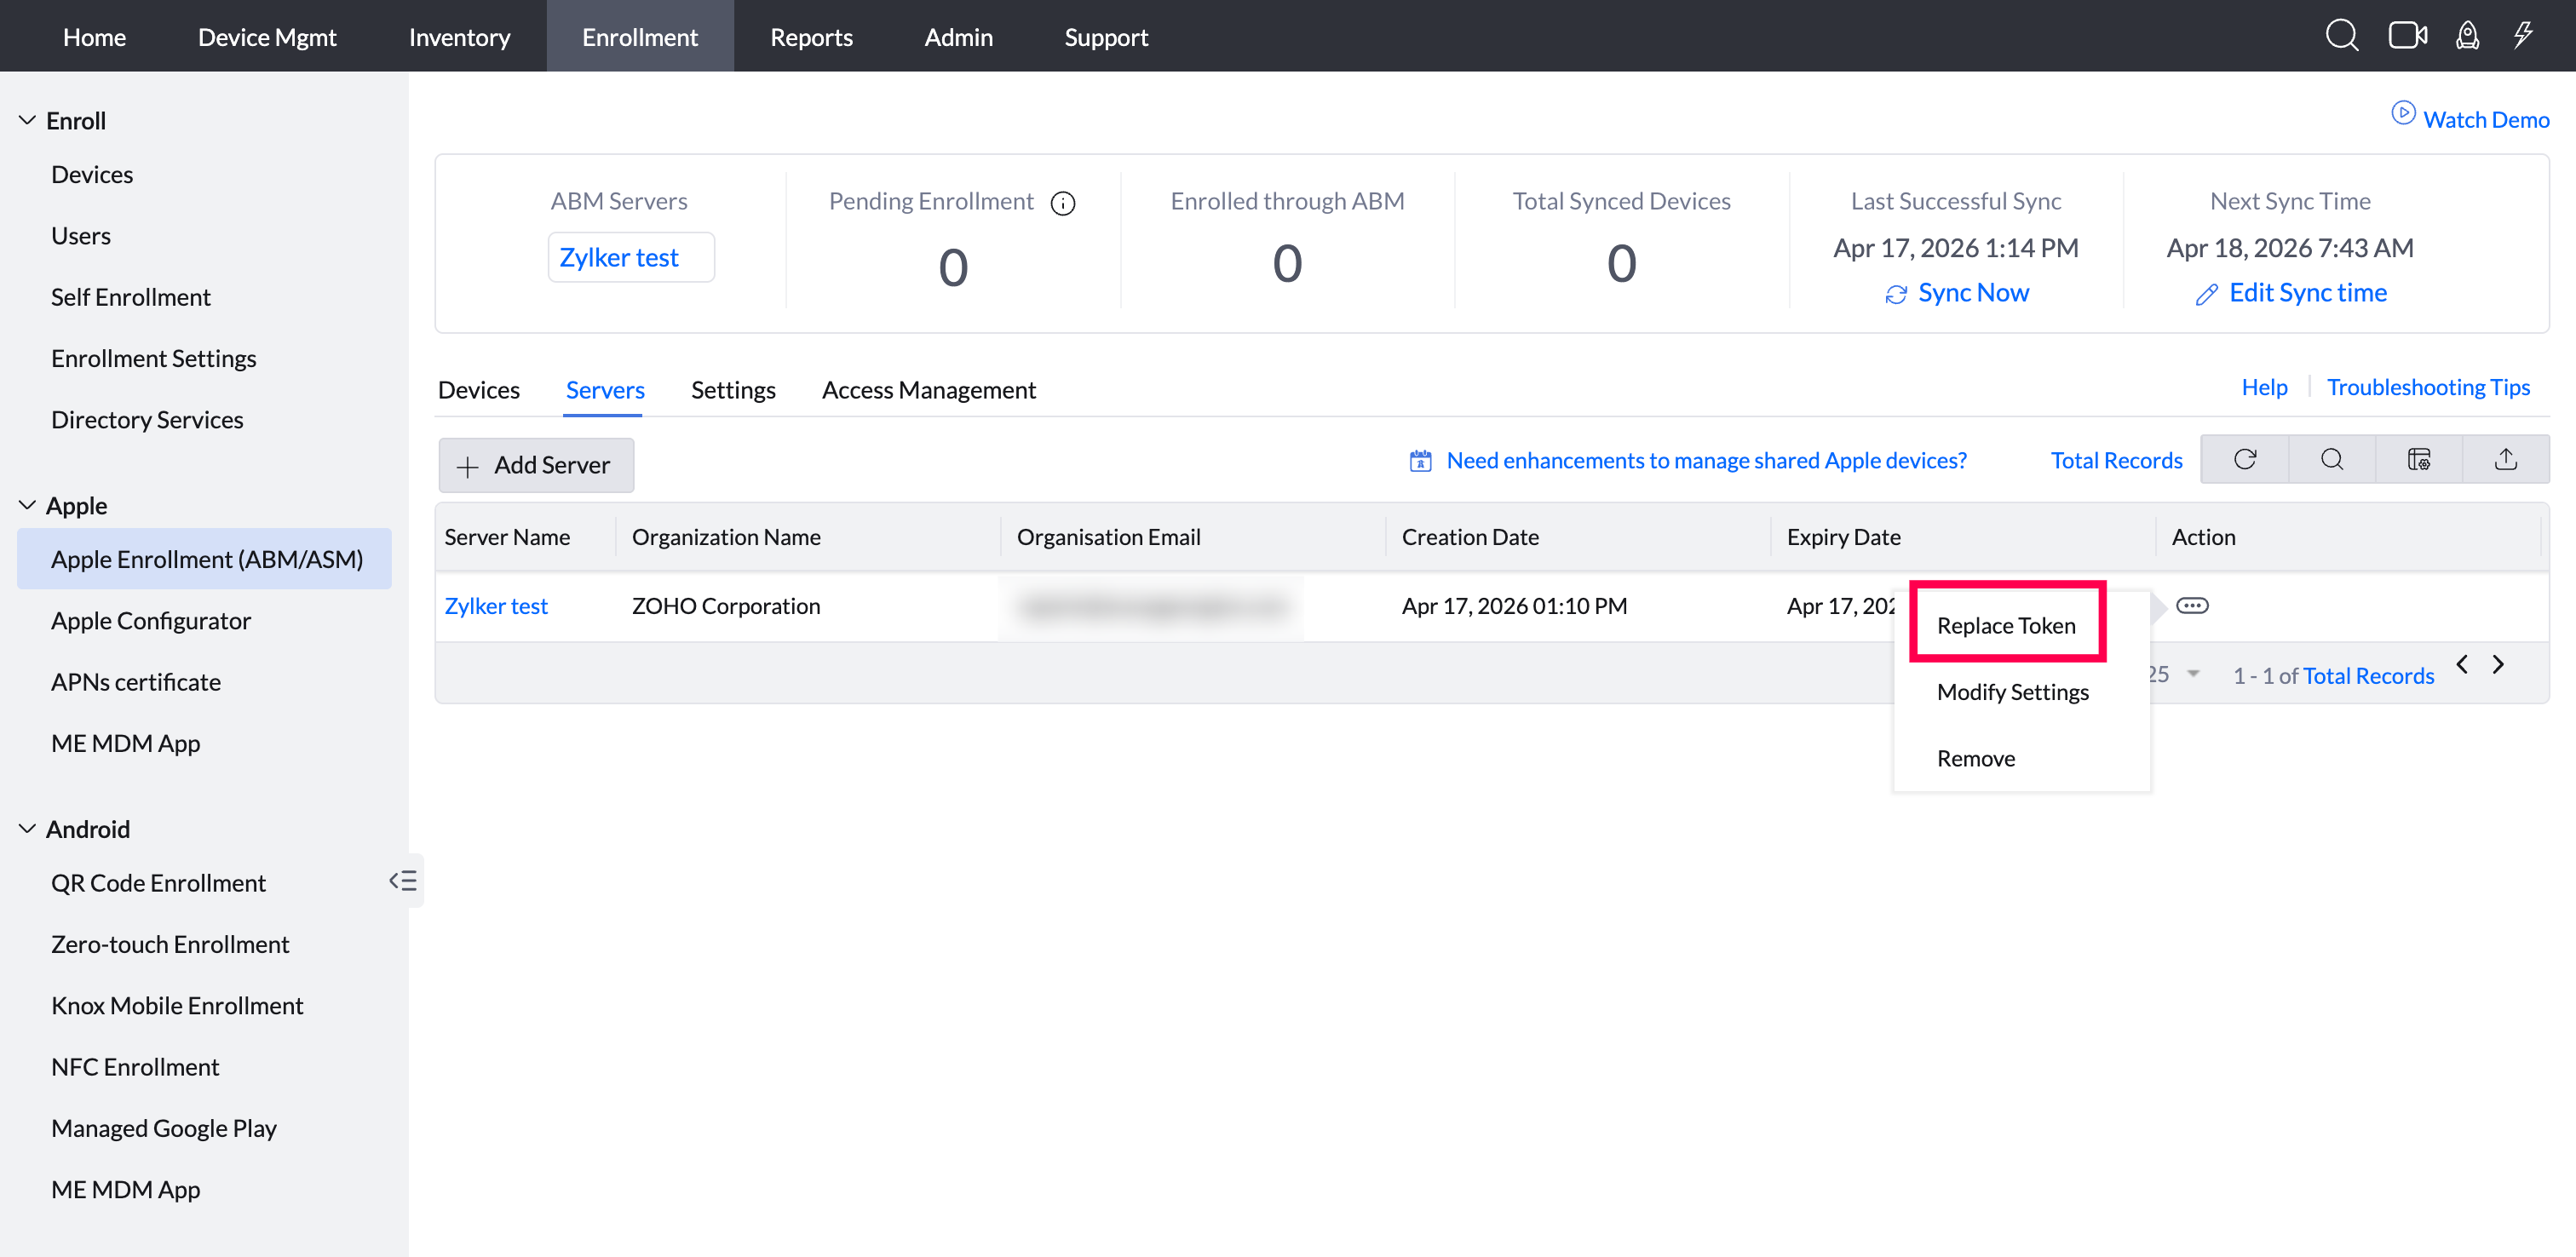Select Replace Token from context menu
This screenshot has height=1257, width=2576.
coord(2005,625)
